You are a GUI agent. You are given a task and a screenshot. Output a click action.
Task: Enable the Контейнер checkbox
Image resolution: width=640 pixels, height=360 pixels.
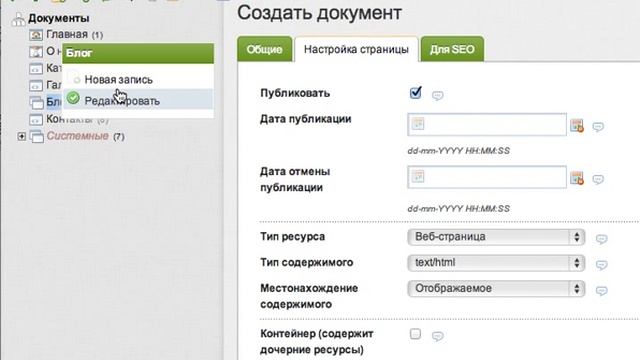415,334
